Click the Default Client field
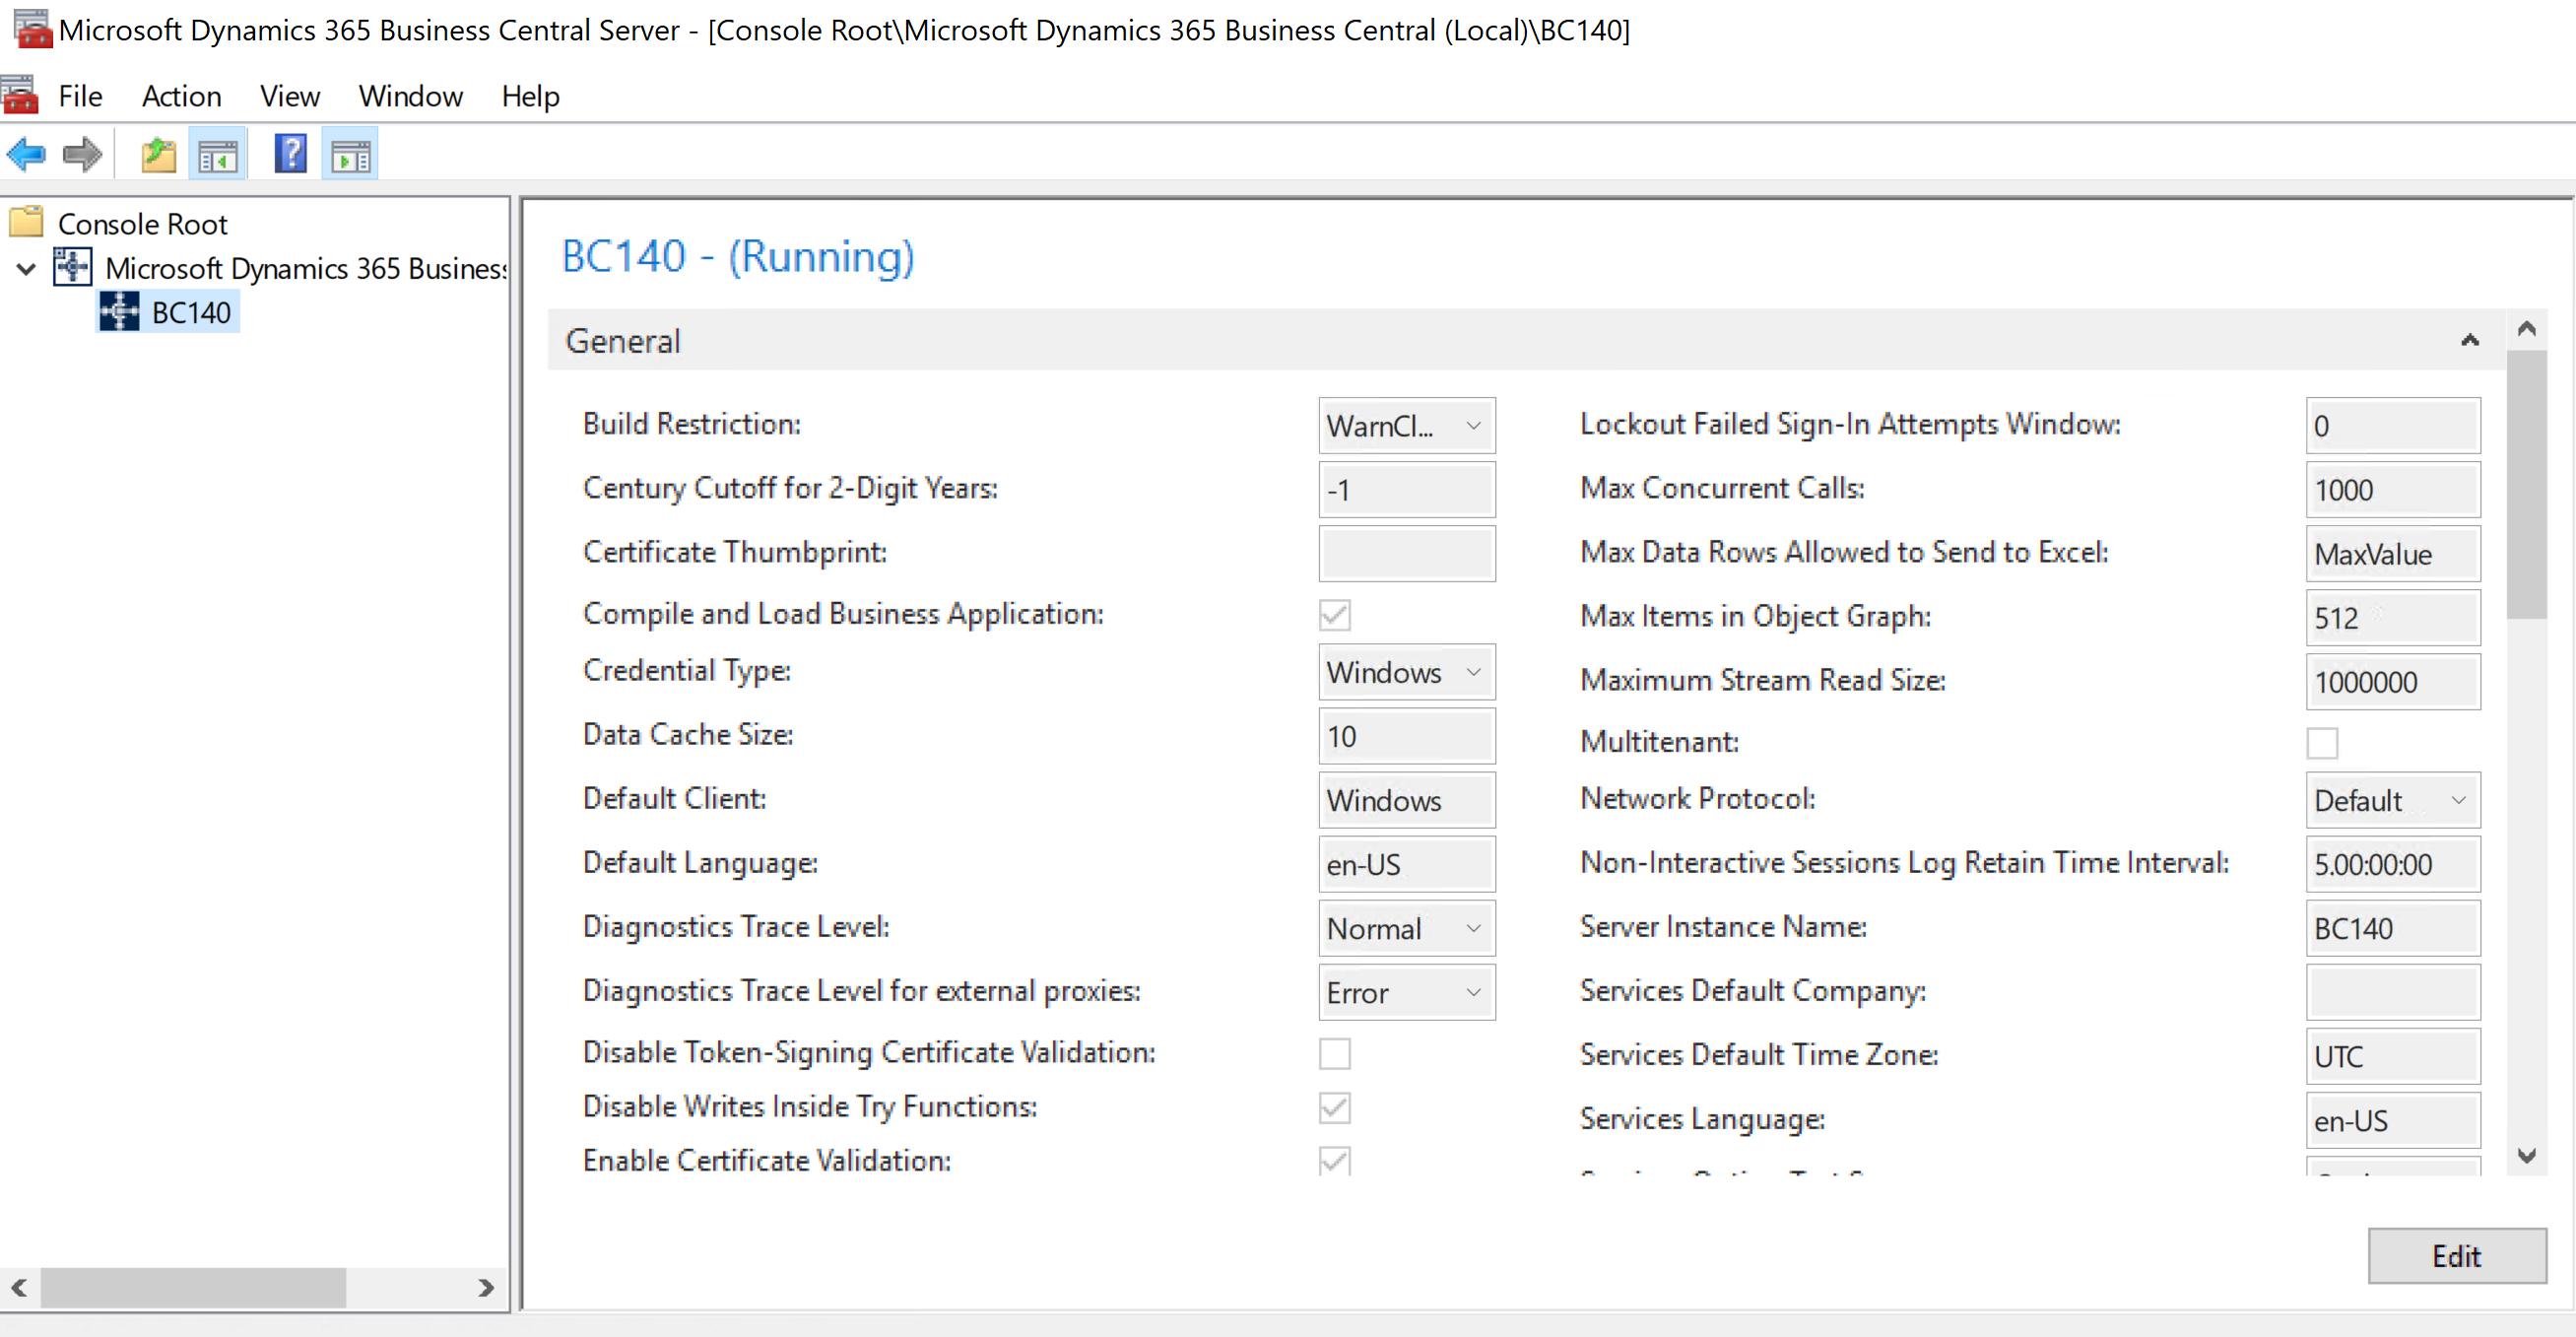The image size is (2576, 1337). tap(1407, 800)
